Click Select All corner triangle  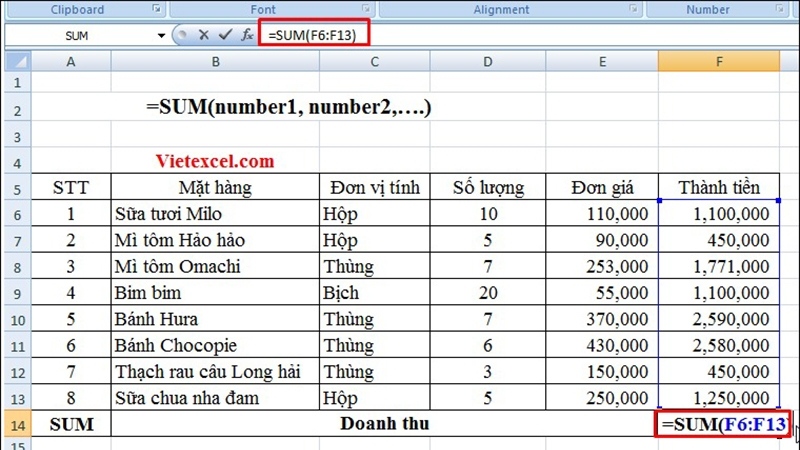coord(18,62)
